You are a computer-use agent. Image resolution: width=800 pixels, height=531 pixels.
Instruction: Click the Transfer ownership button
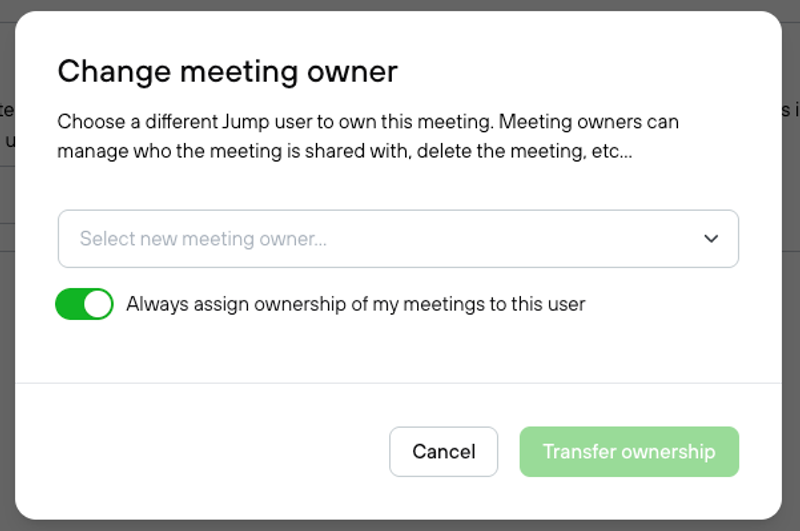pos(629,452)
